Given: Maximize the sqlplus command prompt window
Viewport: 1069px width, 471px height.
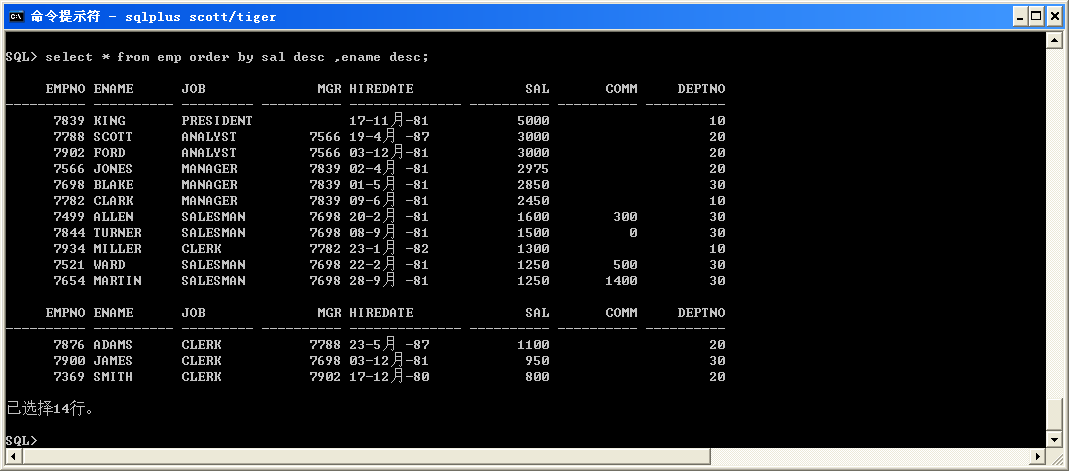Looking at the screenshot, I should (1036, 16).
